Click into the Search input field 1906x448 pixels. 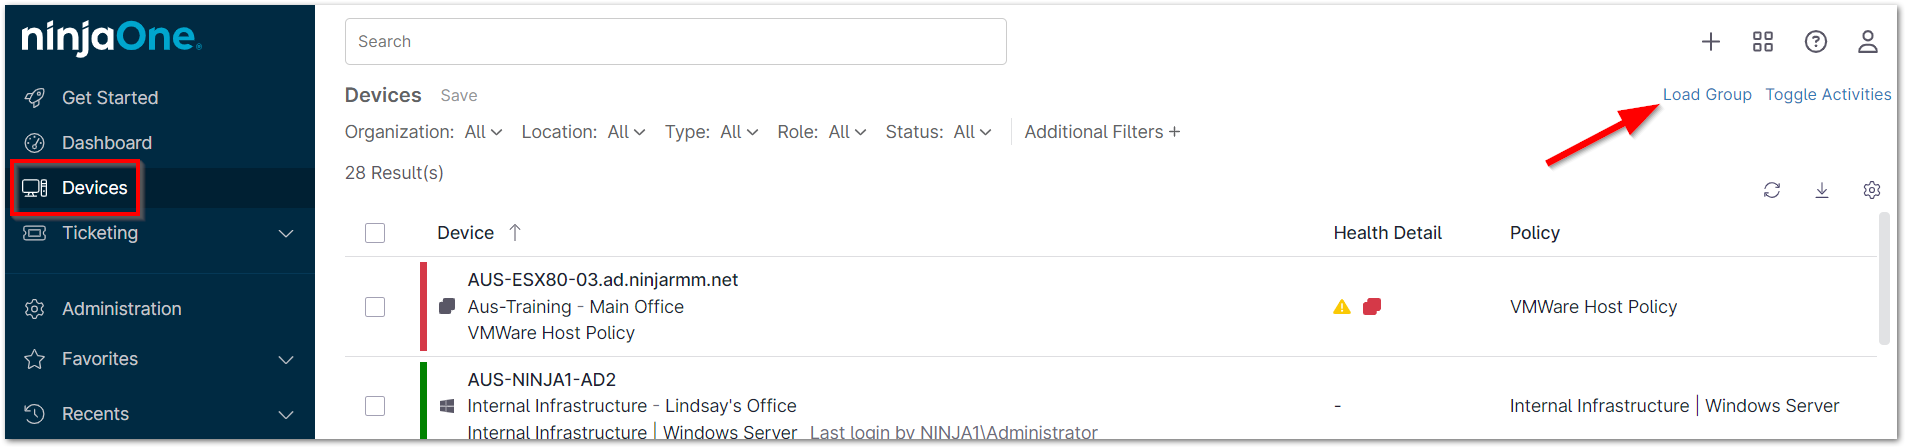[676, 41]
